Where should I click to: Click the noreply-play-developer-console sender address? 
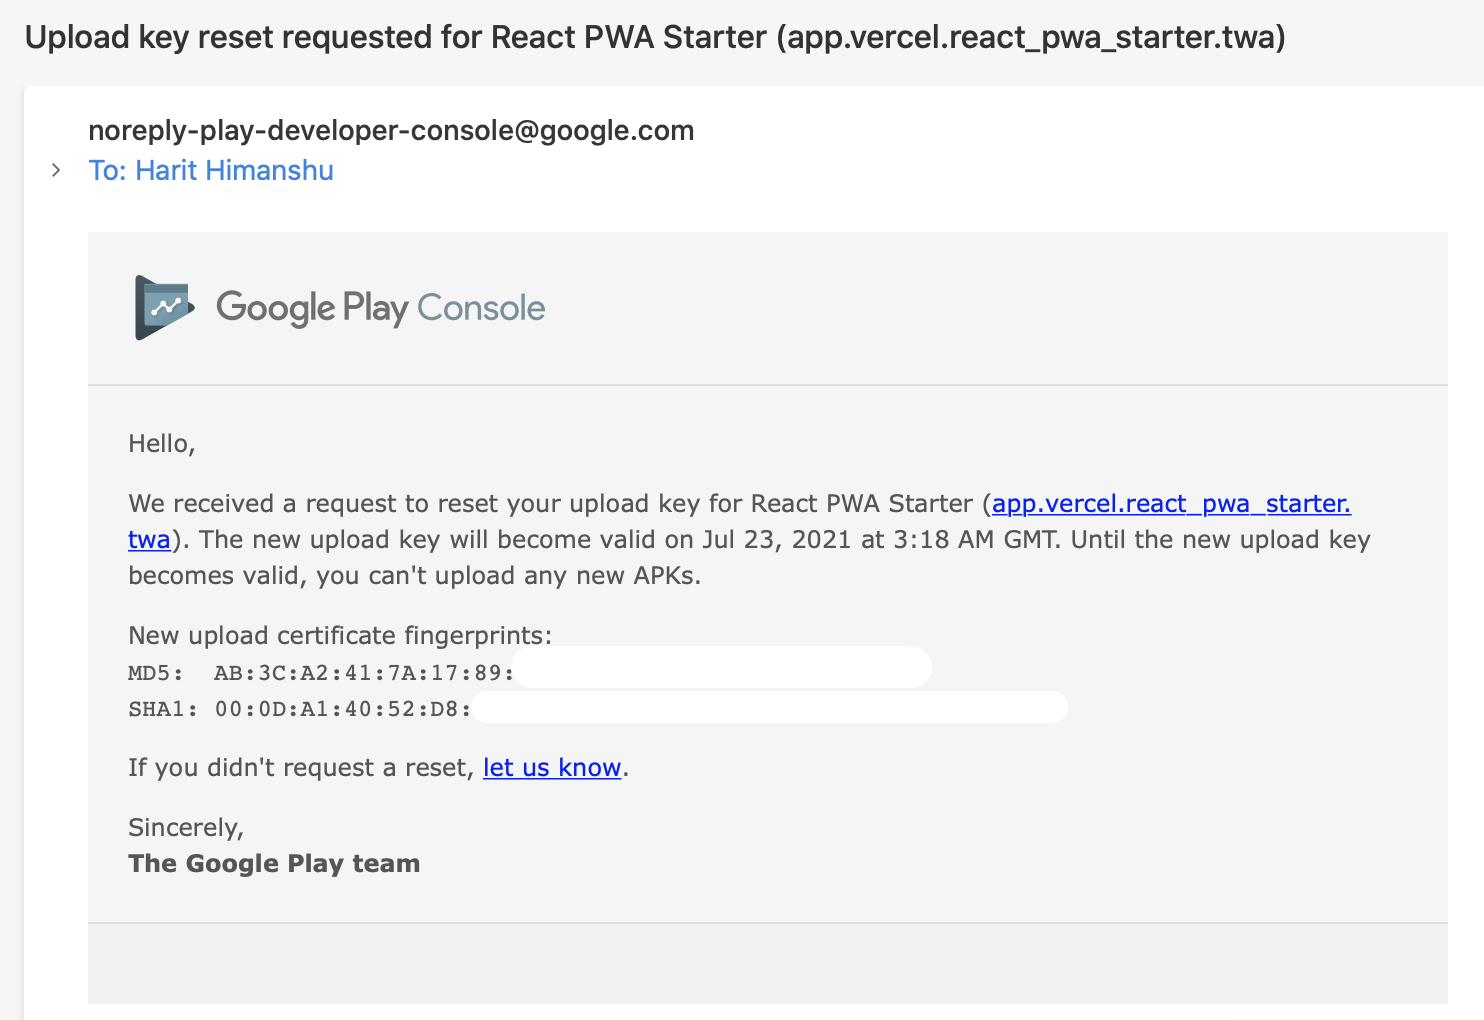(x=391, y=130)
